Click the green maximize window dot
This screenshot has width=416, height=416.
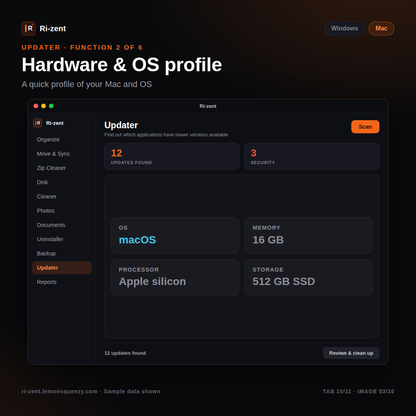[x=51, y=106]
